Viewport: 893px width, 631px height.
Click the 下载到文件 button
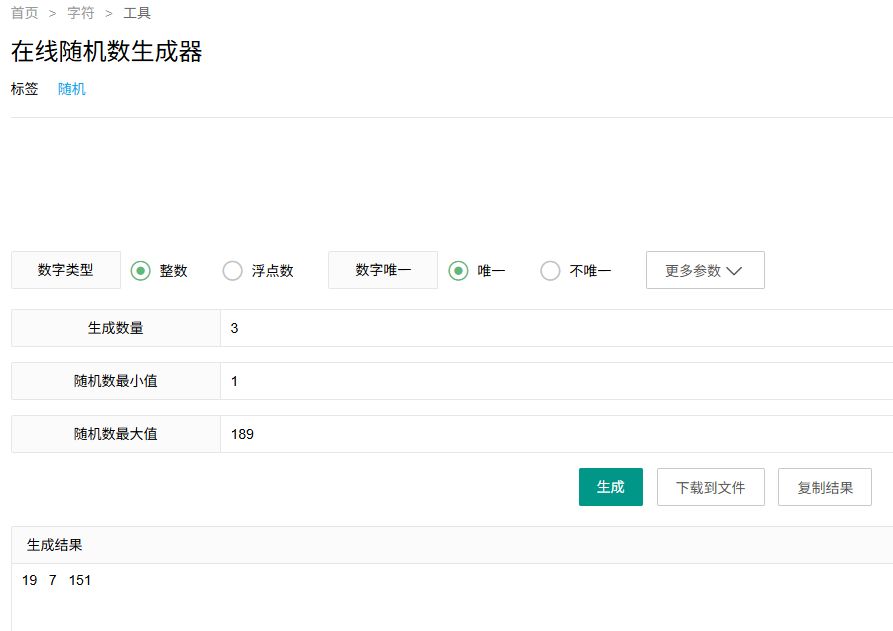[711, 487]
